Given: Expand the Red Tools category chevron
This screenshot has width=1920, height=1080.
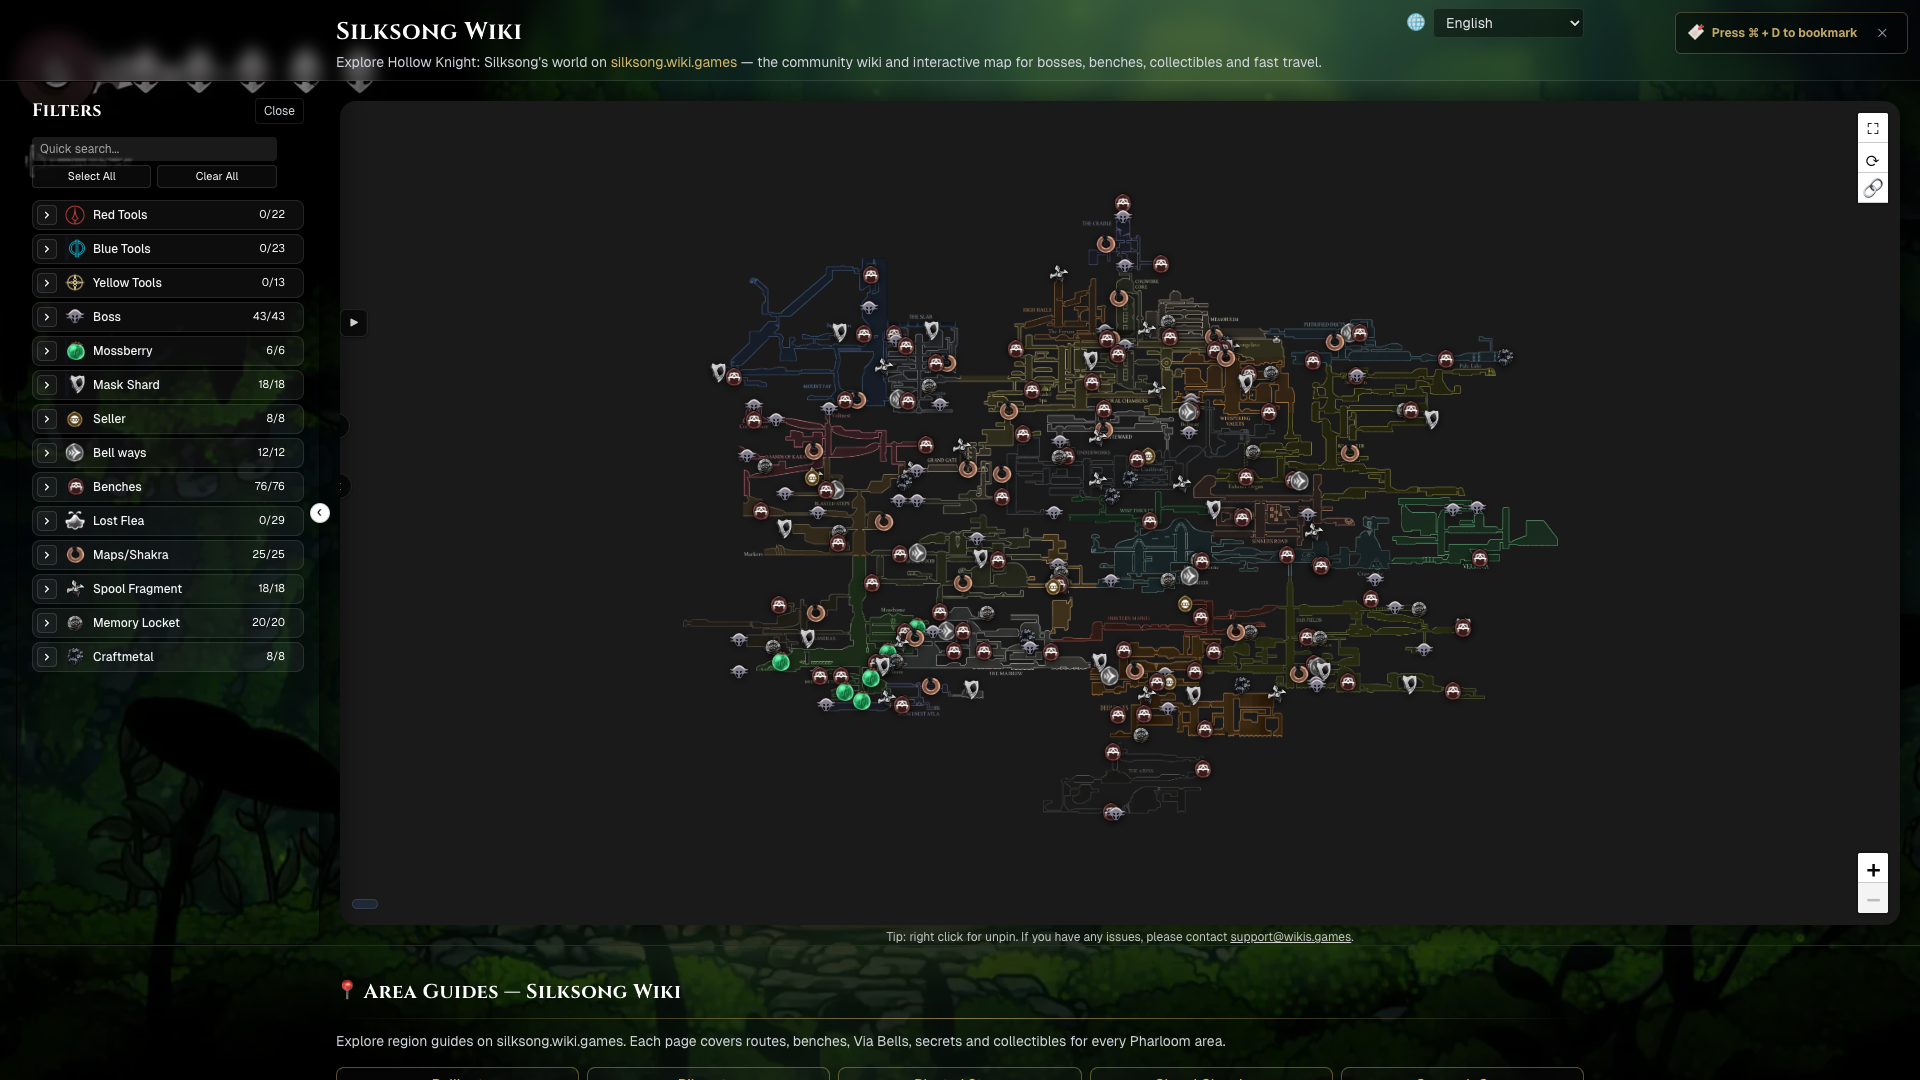Looking at the screenshot, I should pos(47,215).
